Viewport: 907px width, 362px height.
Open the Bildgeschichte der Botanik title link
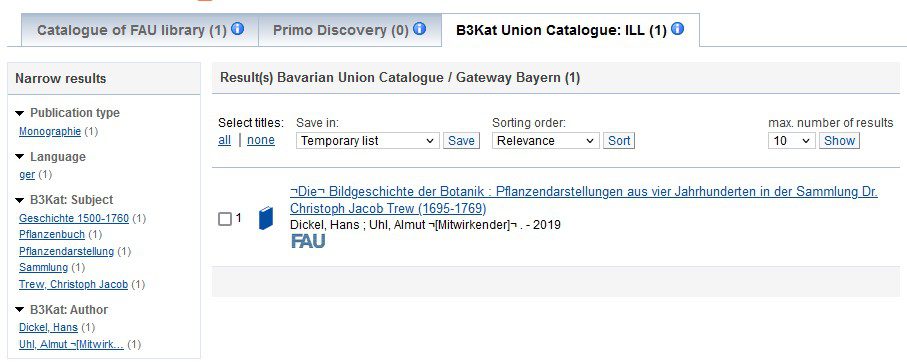point(584,200)
